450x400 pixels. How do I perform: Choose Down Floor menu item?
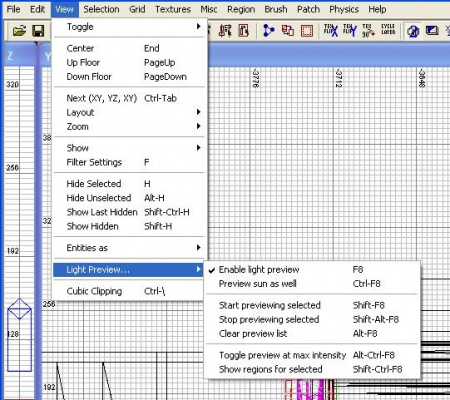[x=129, y=77]
